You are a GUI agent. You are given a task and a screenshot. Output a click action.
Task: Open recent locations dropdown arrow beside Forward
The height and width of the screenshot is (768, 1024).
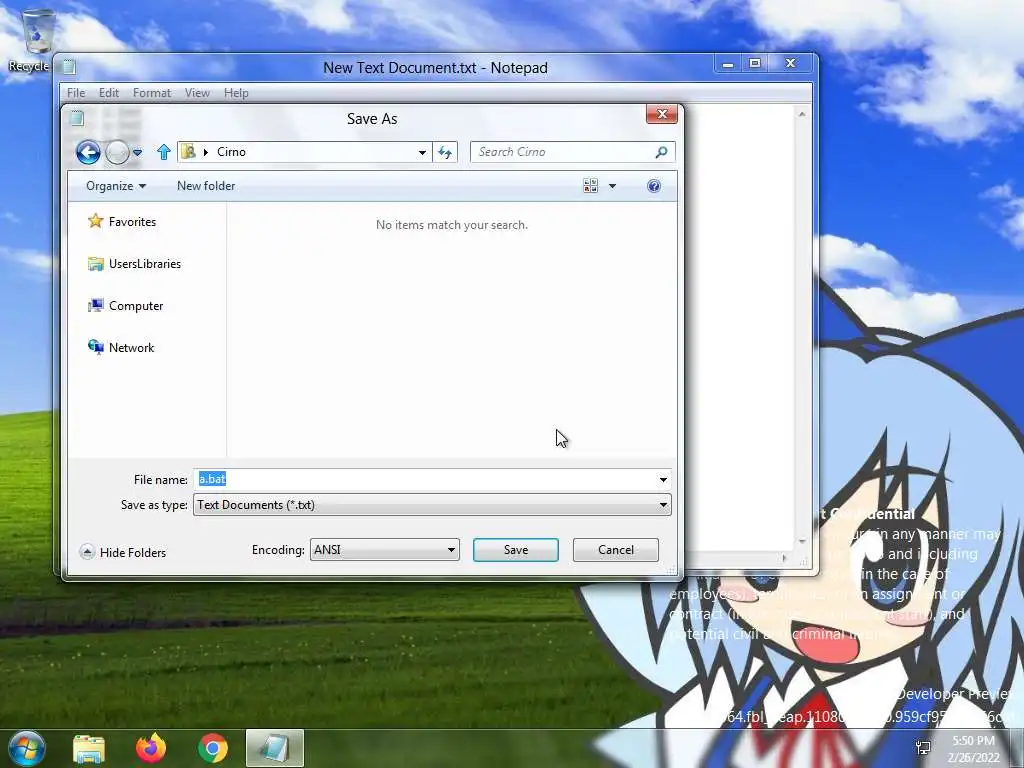pyautogui.click(x=137, y=153)
